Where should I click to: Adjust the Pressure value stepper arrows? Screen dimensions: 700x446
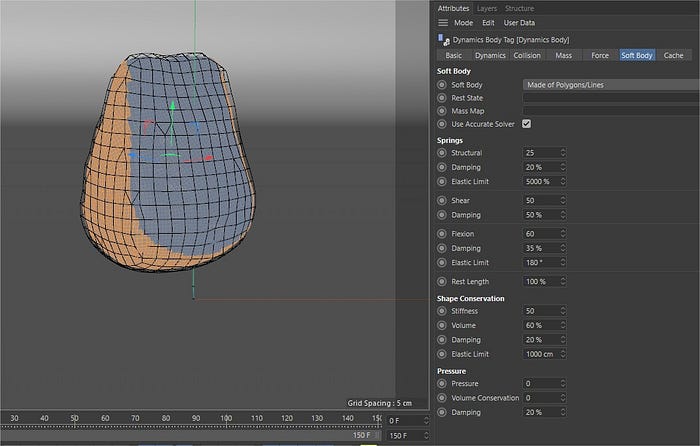(563, 383)
